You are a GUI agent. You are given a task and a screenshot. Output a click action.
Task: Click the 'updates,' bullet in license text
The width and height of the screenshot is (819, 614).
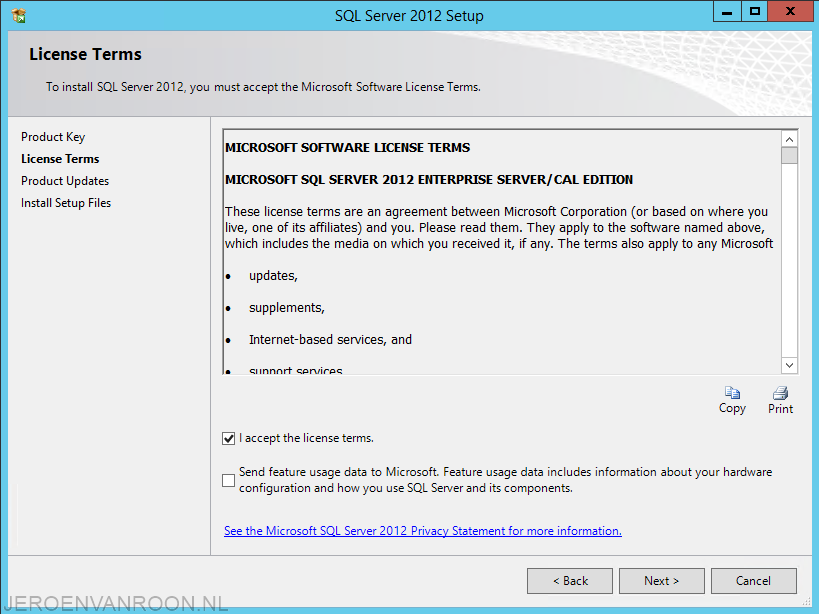point(273,276)
